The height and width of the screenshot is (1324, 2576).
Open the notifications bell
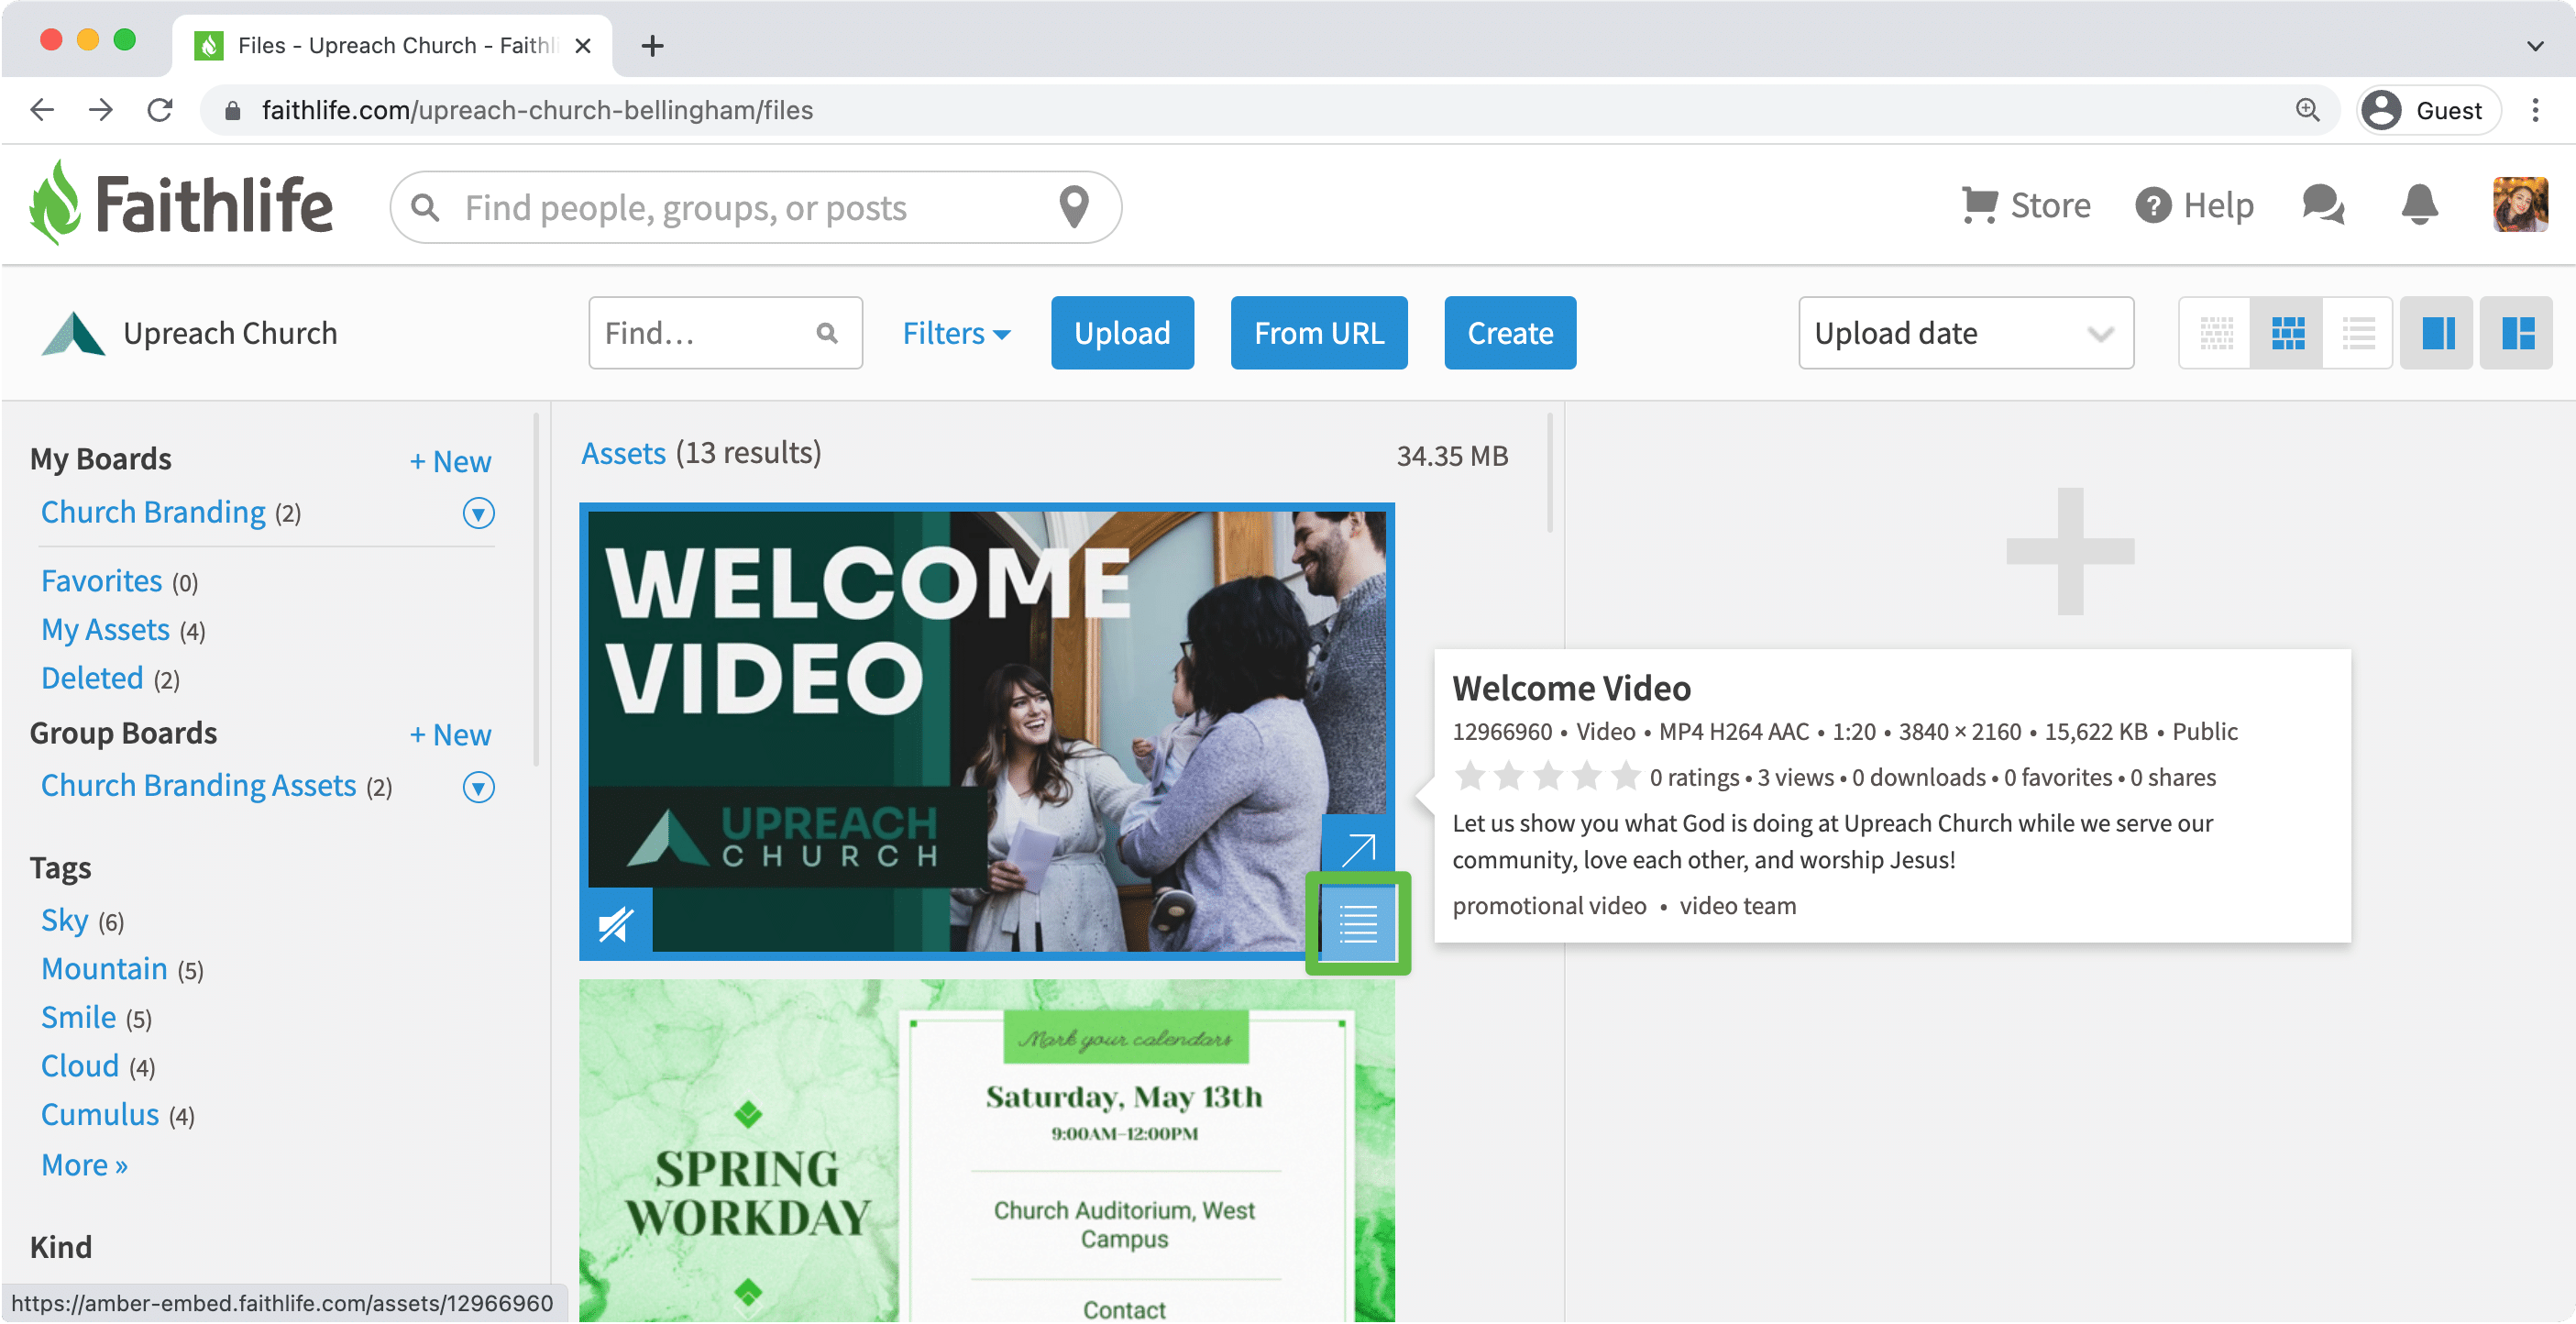2420,206
